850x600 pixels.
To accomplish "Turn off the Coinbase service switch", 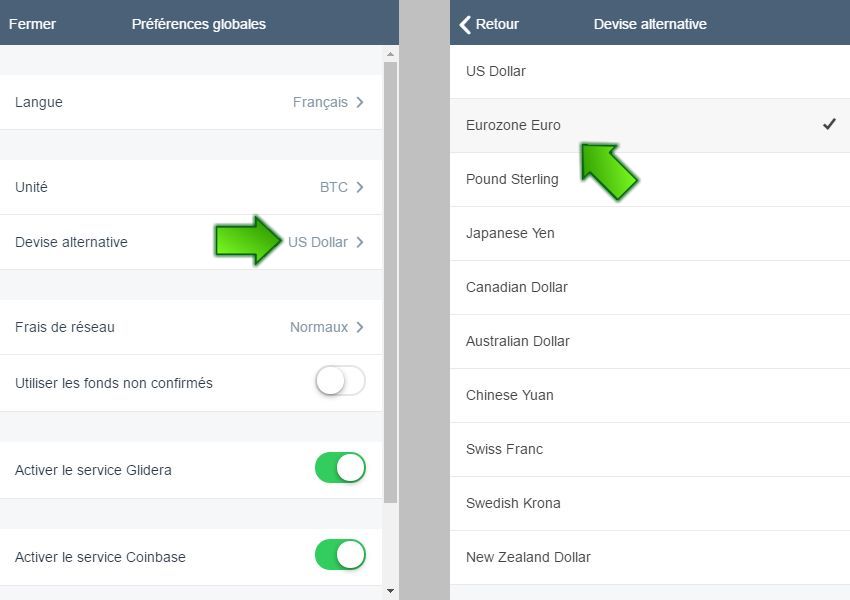I will 340,555.
